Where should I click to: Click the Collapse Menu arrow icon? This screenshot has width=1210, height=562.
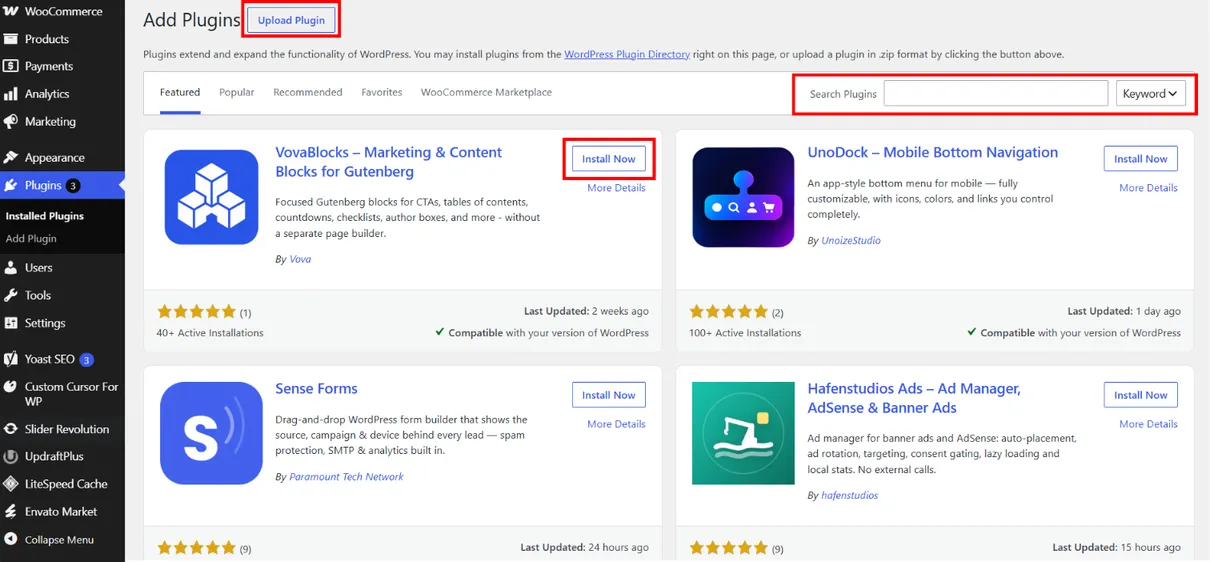[x=10, y=539]
